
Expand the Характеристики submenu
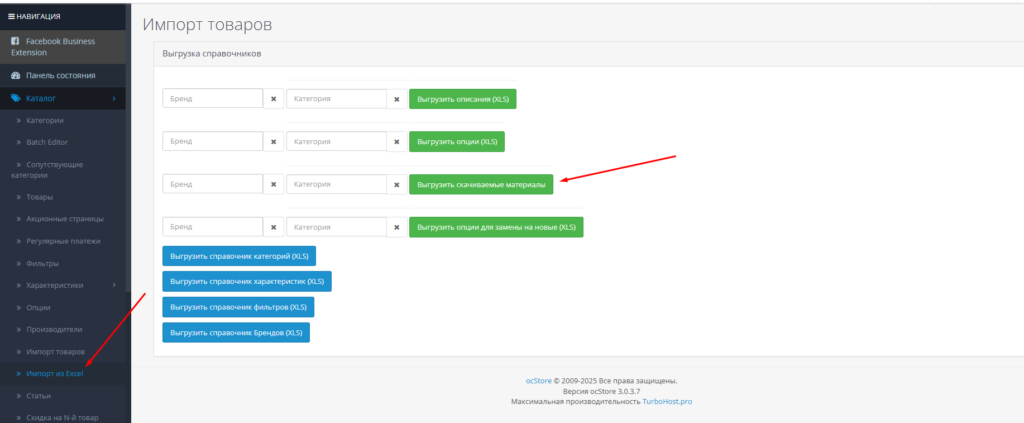point(114,285)
